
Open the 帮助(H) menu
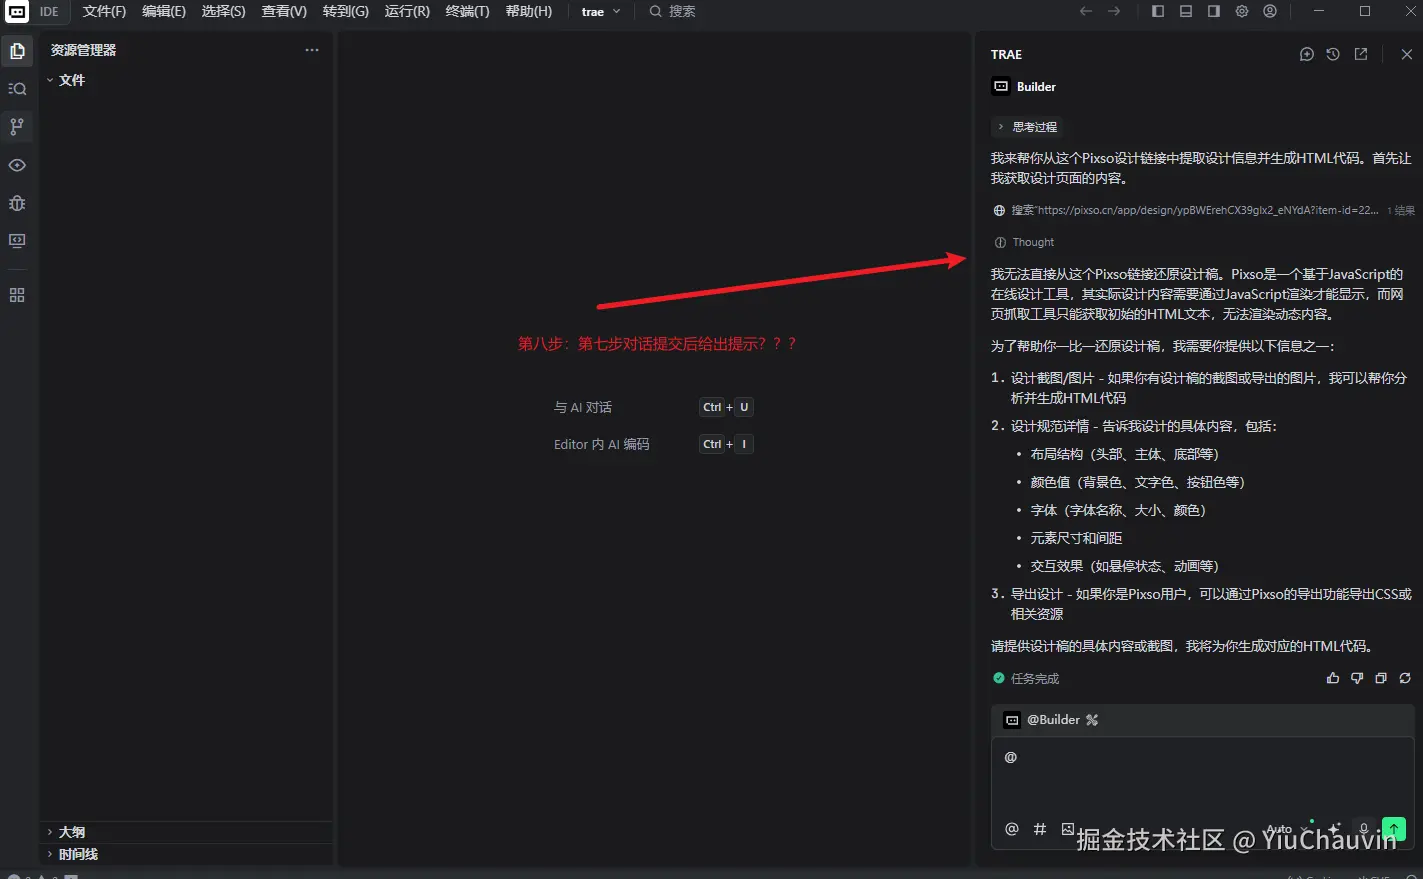529,11
